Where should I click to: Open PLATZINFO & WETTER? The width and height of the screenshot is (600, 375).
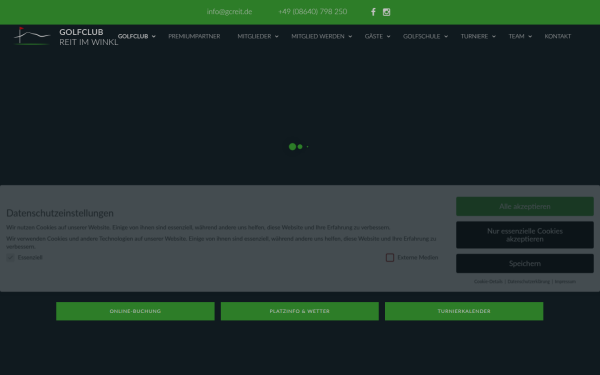click(300, 311)
